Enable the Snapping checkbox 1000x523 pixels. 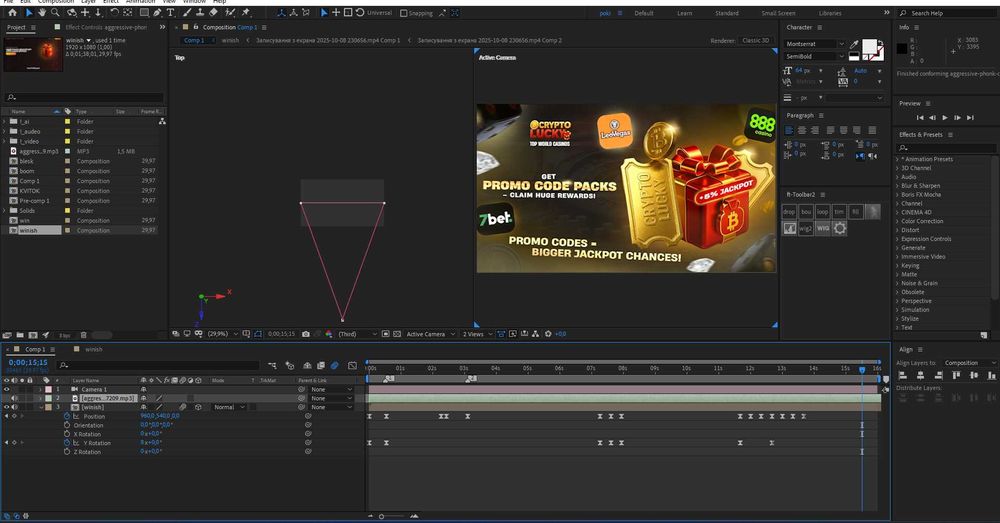403,13
